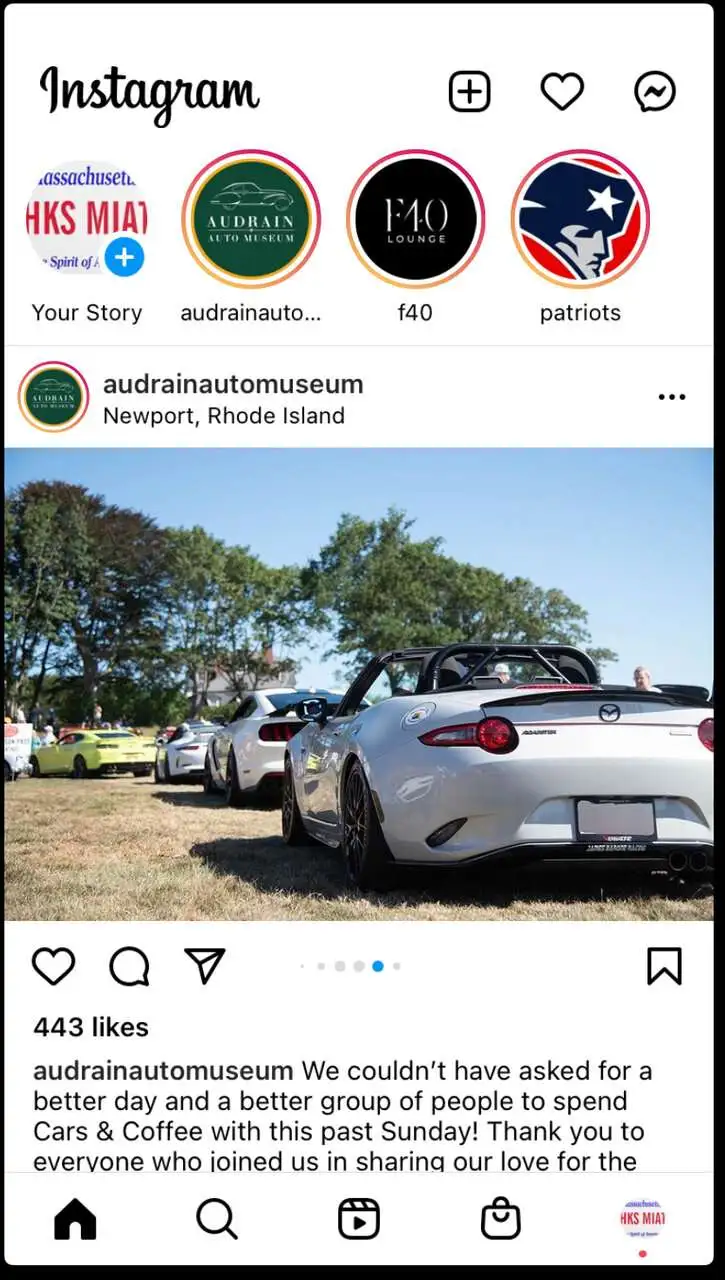Open profile tab in bottom bar
This screenshot has height=1280, width=725.
click(x=643, y=1219)
